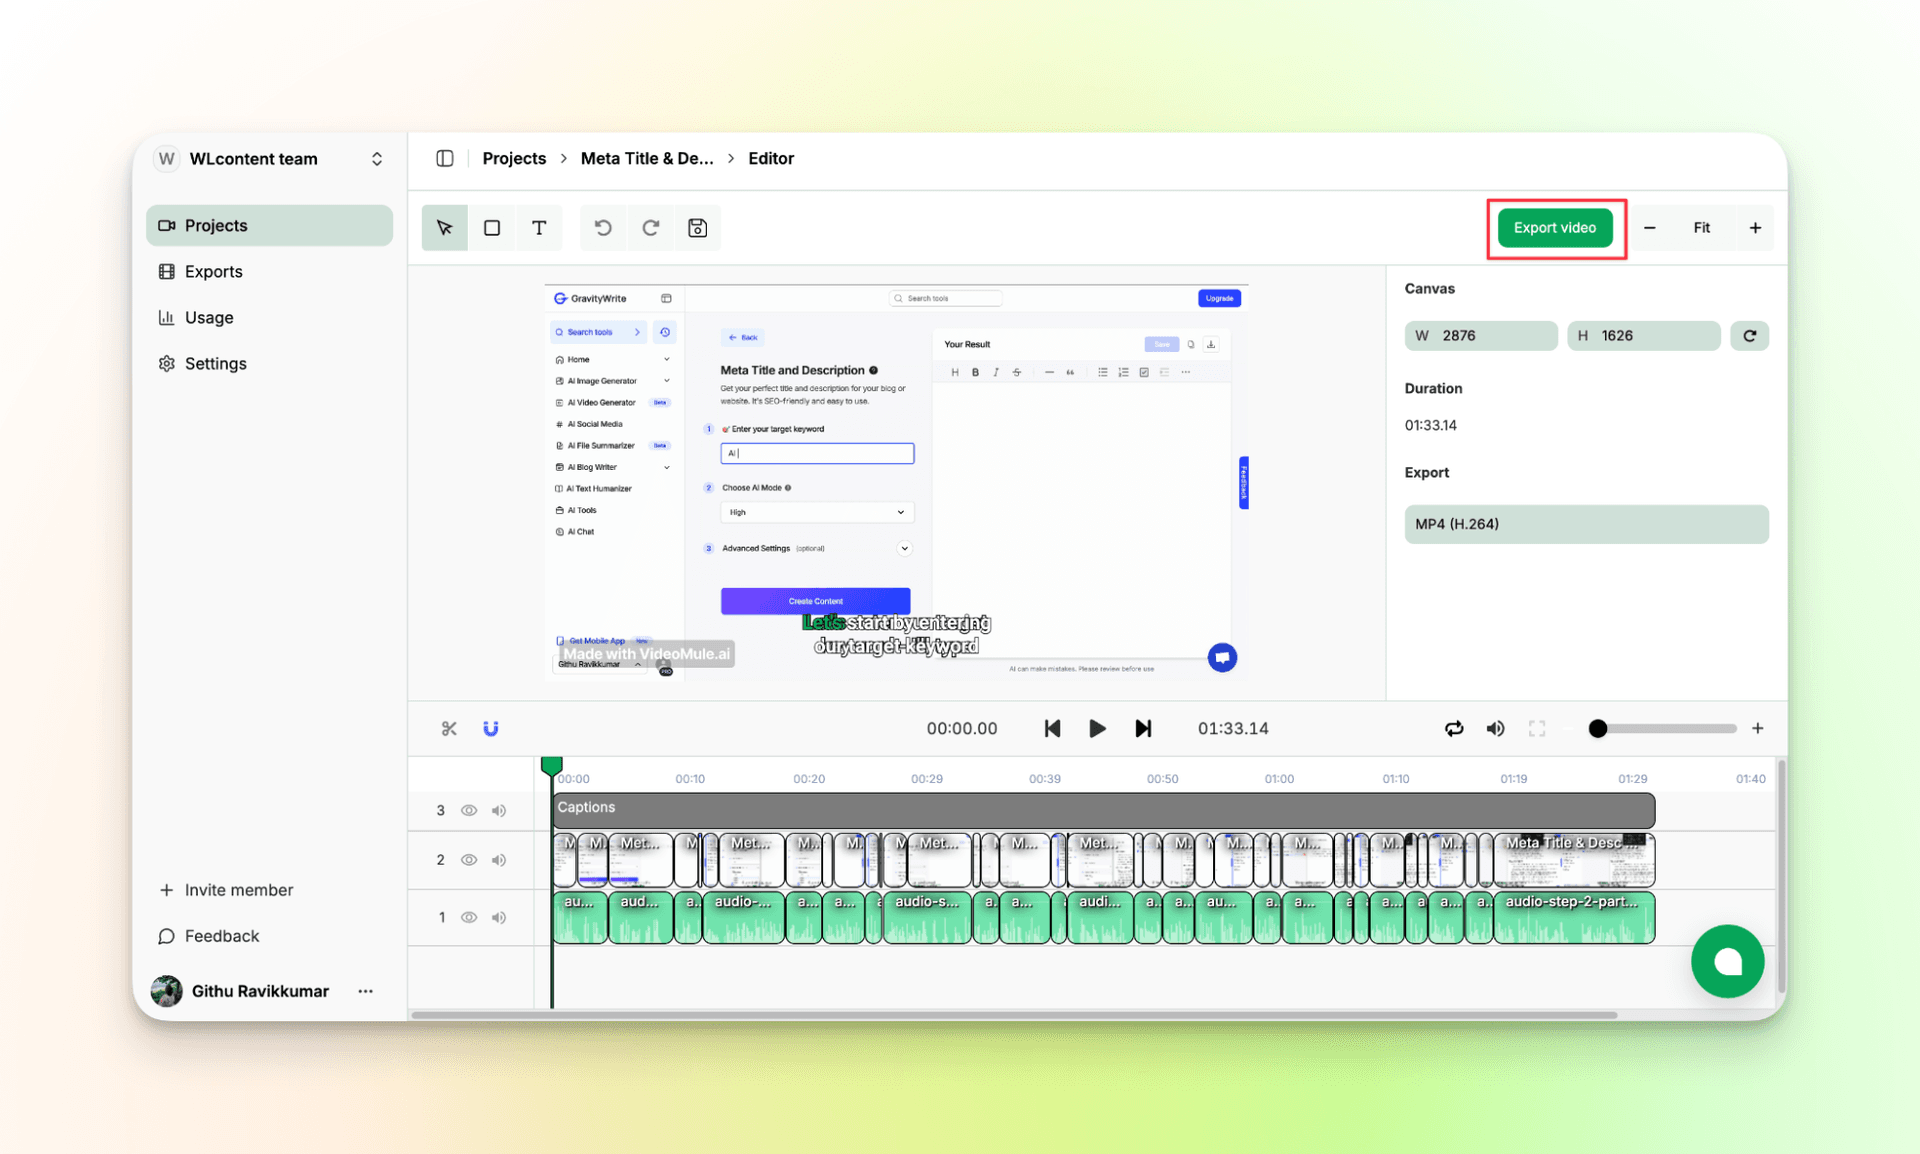The width and height of the screenshot is (1920, 1154).
Task: Cut a clip with the scissors tool
Action: tap(448, 728)
